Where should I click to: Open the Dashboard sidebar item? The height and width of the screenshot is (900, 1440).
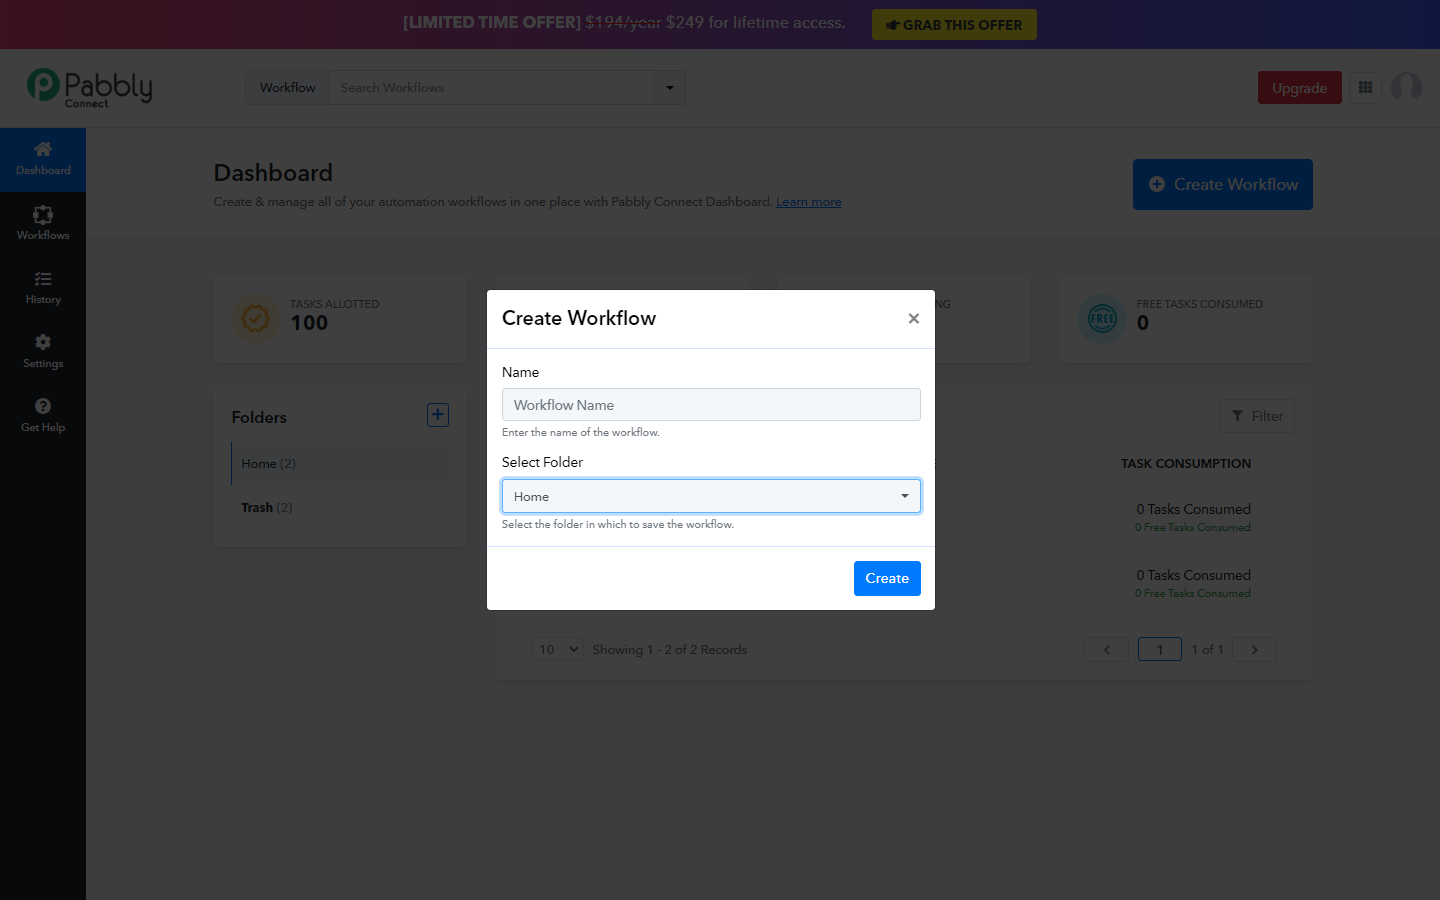coord(43,159)
